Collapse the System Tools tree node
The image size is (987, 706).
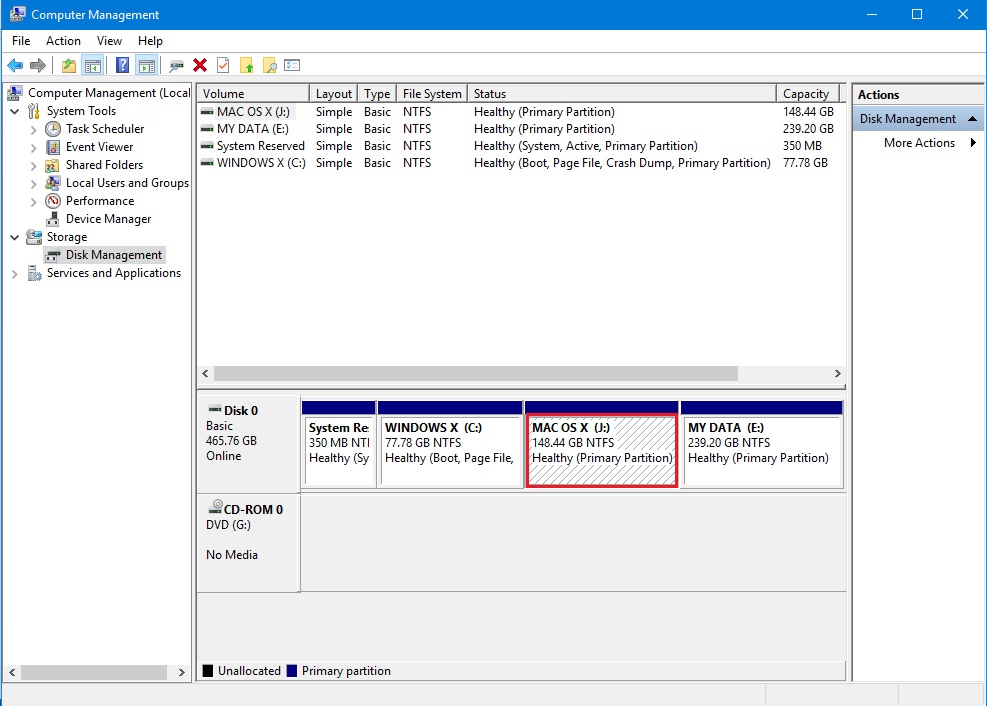[x=15, y=111]
